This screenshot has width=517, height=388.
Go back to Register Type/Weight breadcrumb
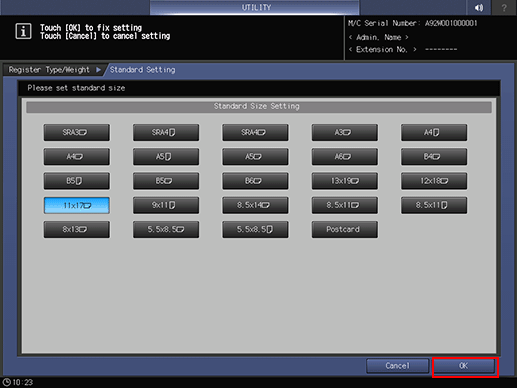pos(49,70)
